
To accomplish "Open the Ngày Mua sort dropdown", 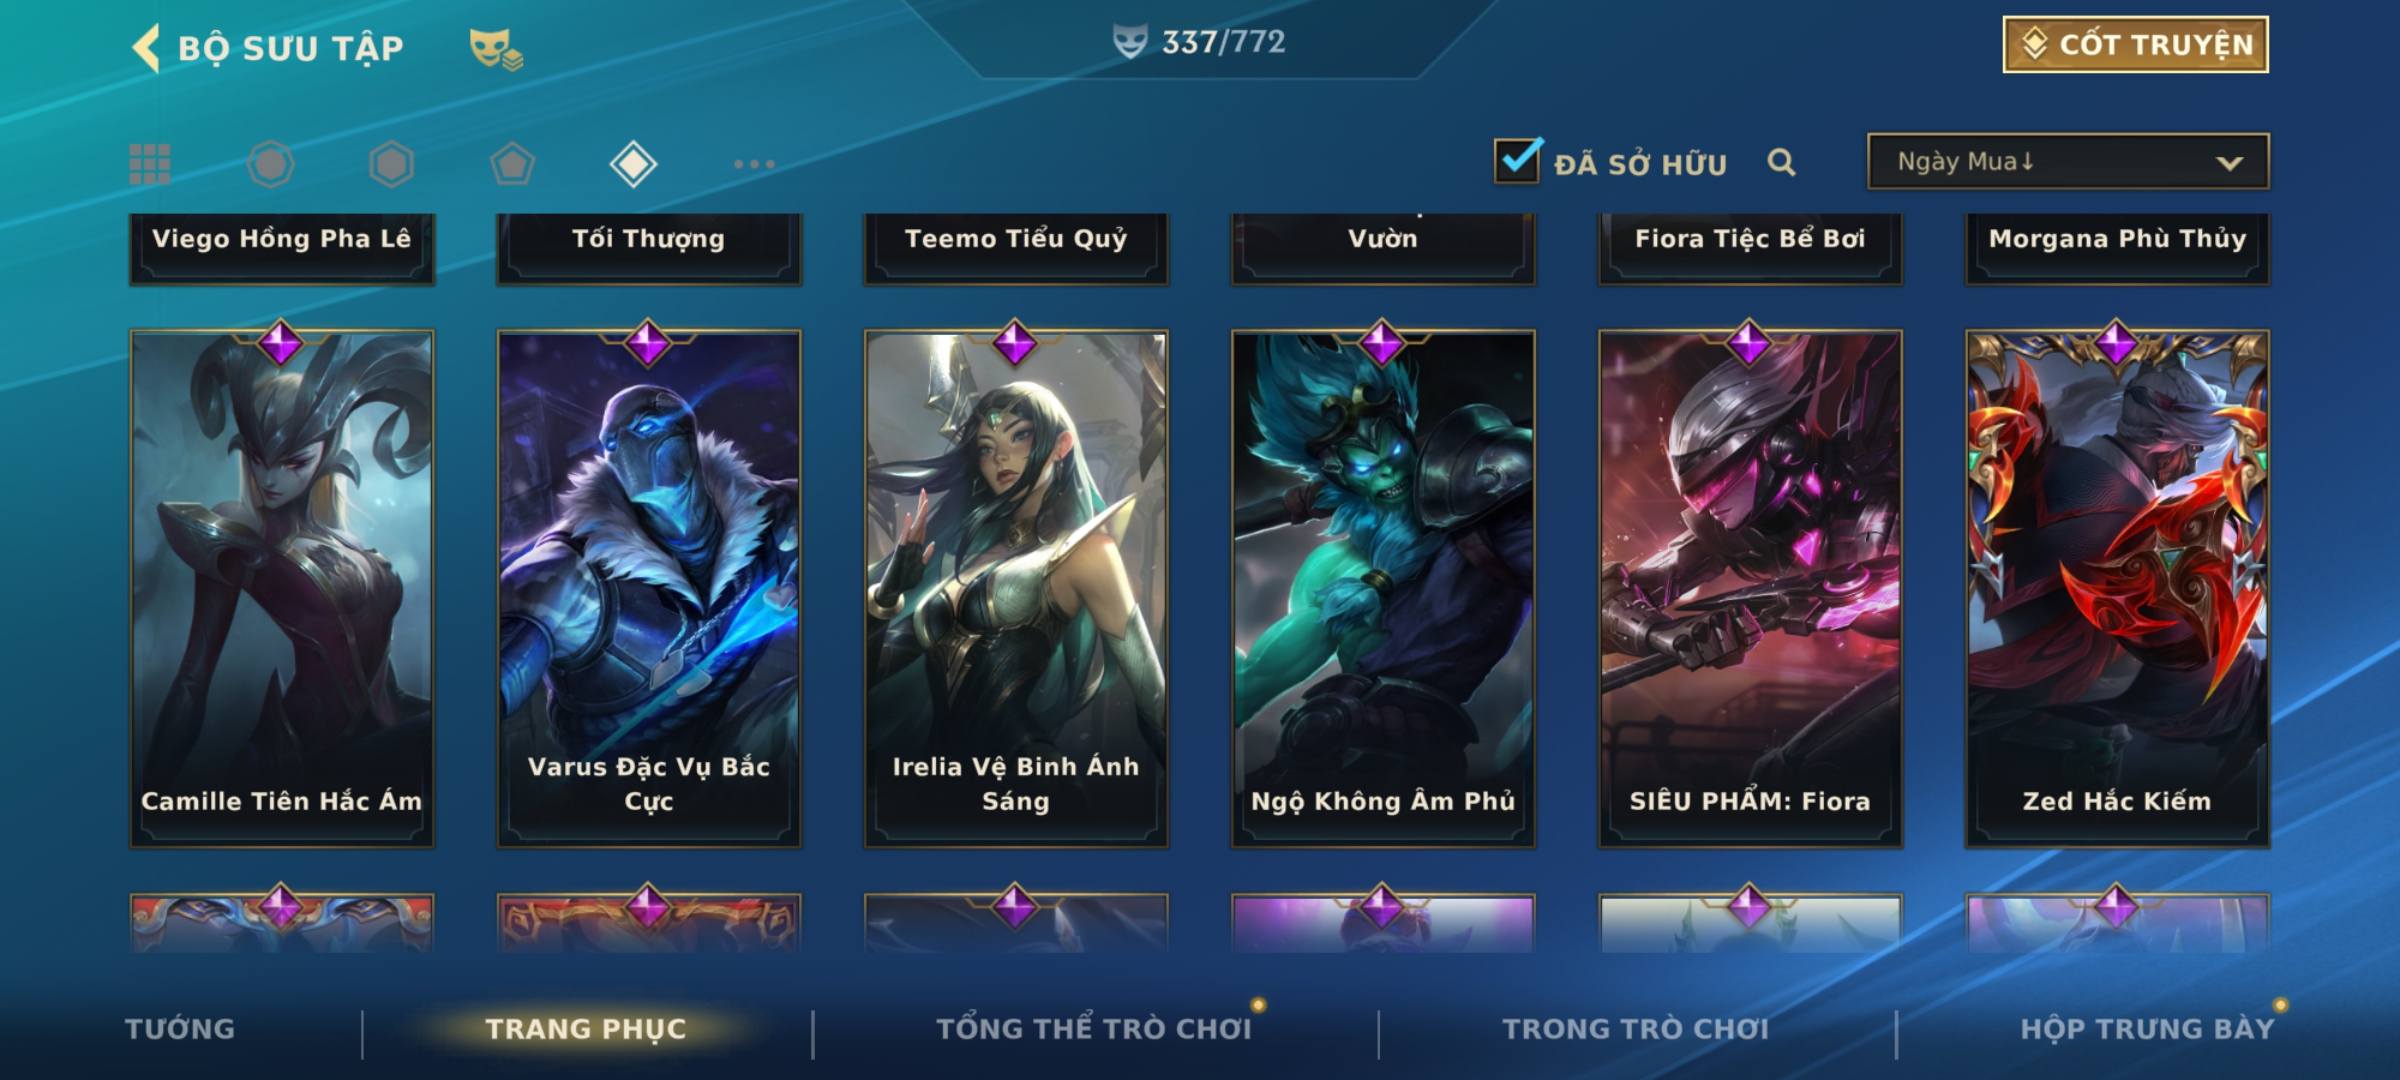I will [x=2068, y=161].
